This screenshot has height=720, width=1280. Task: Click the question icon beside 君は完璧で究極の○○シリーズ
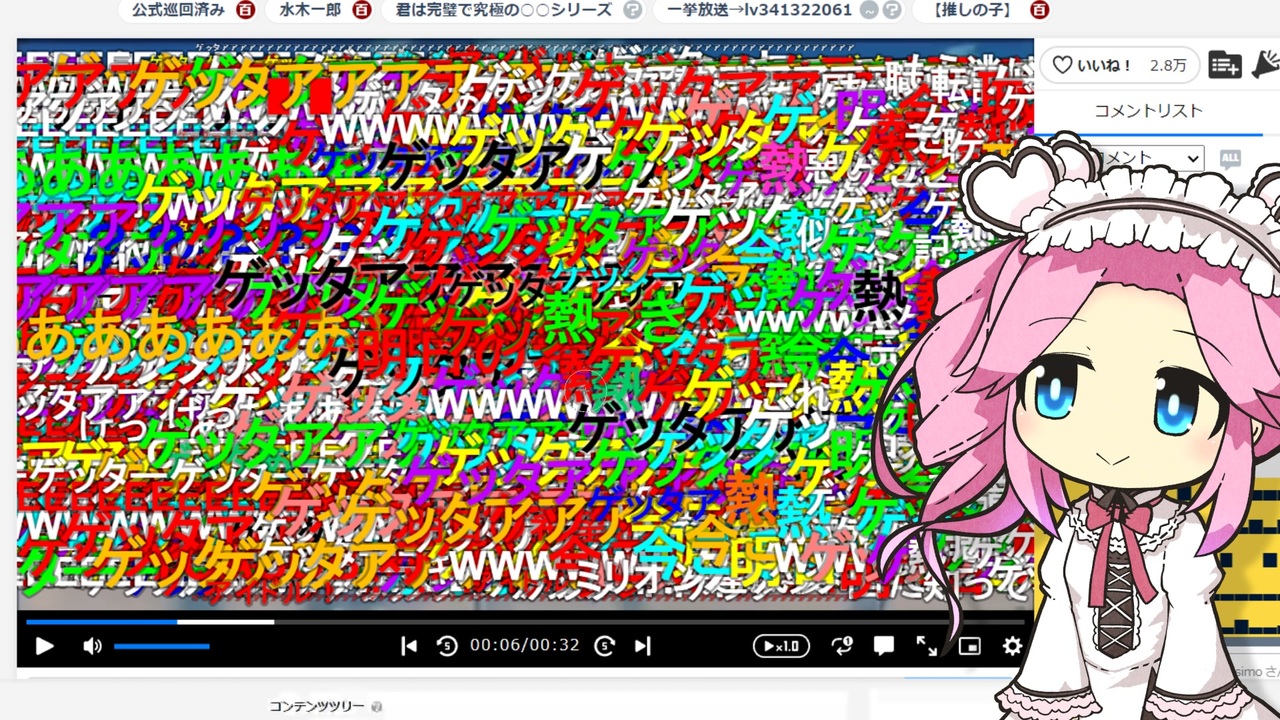tap(632, 10)
